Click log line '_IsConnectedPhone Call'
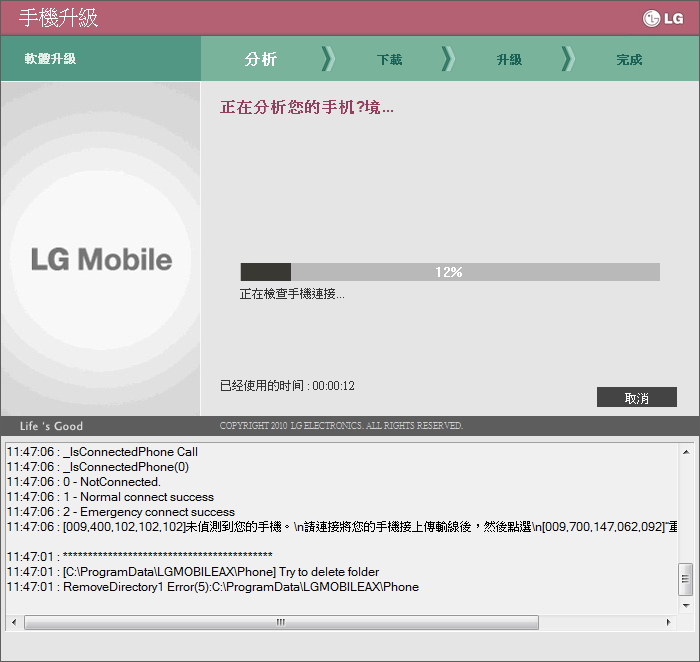 [102, 452]
